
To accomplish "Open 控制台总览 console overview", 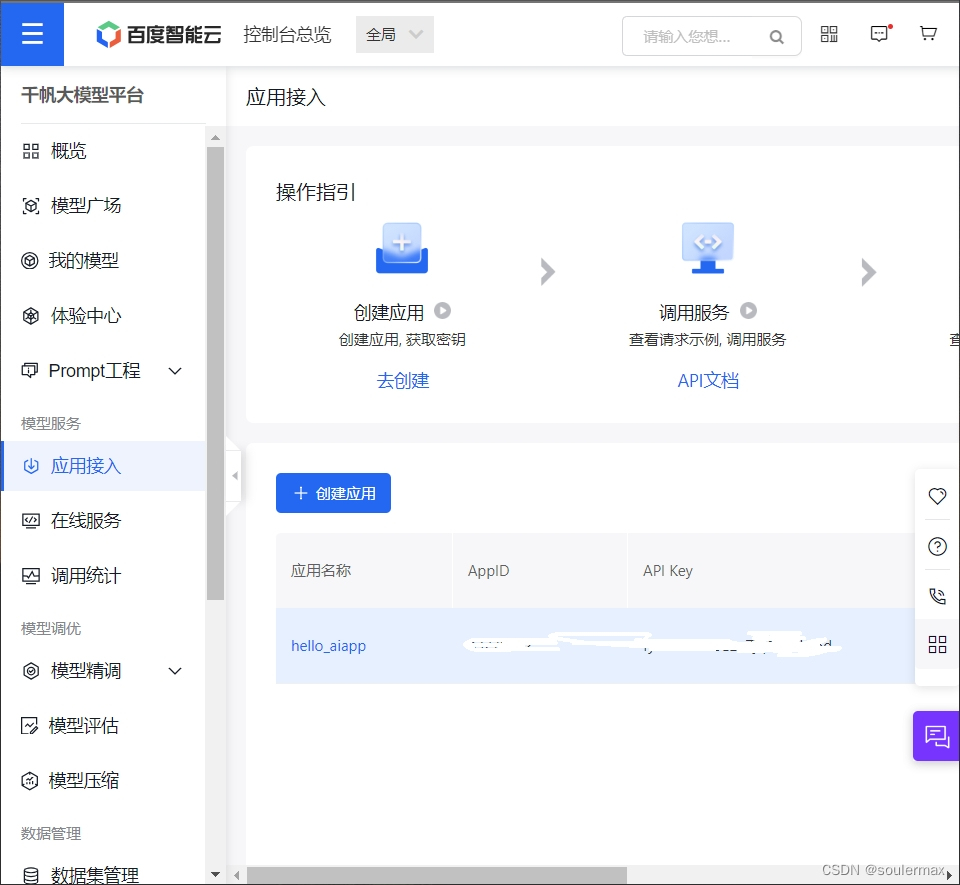I will tap(287, 34).
